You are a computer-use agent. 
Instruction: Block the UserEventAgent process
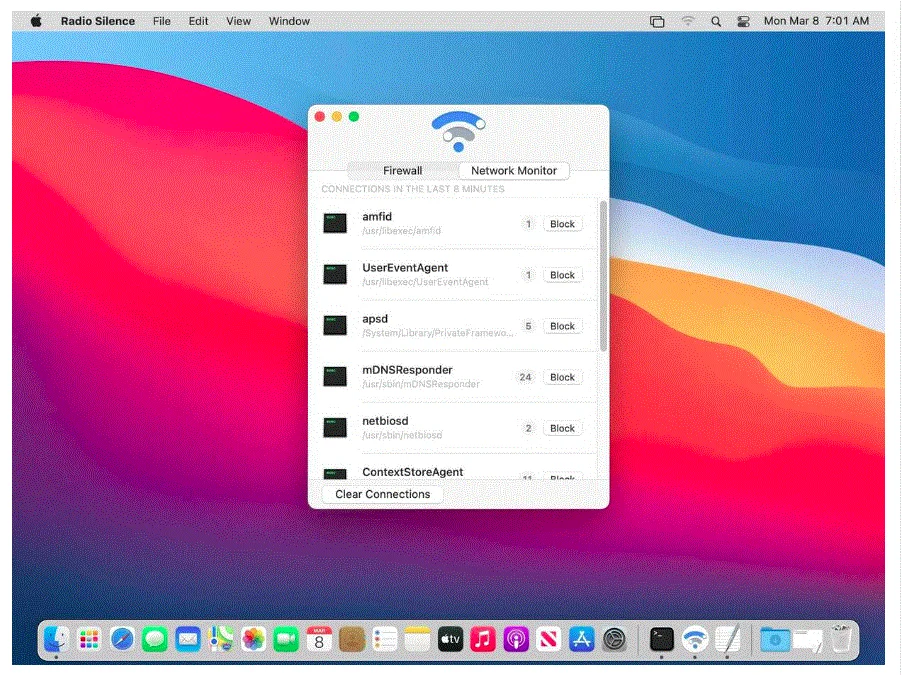click(x=562, y=275)
